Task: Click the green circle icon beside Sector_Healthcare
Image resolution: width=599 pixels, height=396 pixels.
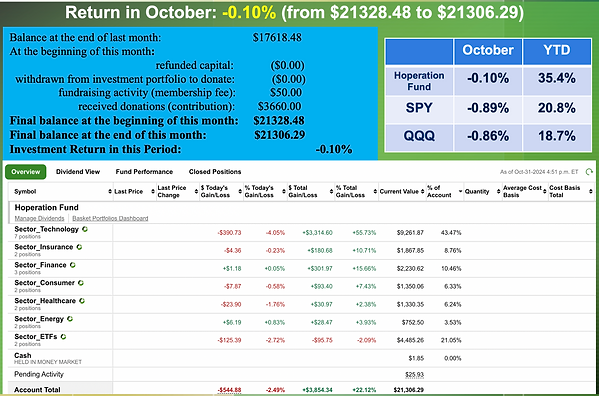Action: (x=82, y=301)
